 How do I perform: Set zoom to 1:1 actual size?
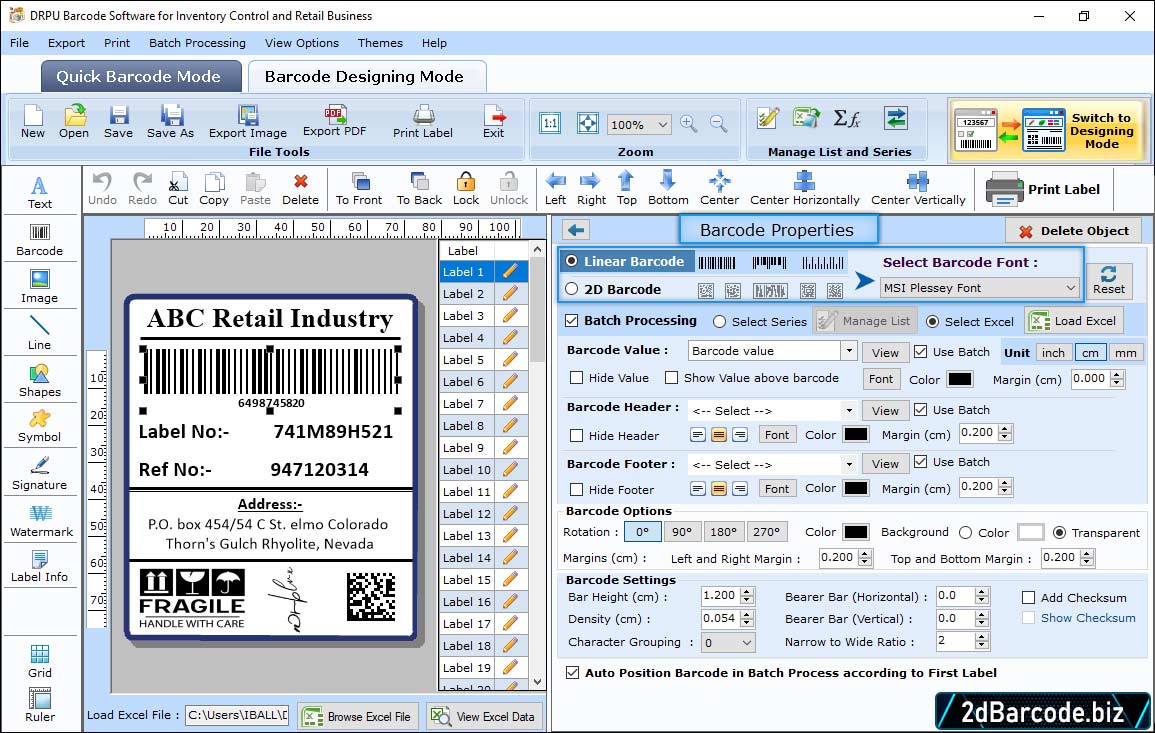click(550, 123)
